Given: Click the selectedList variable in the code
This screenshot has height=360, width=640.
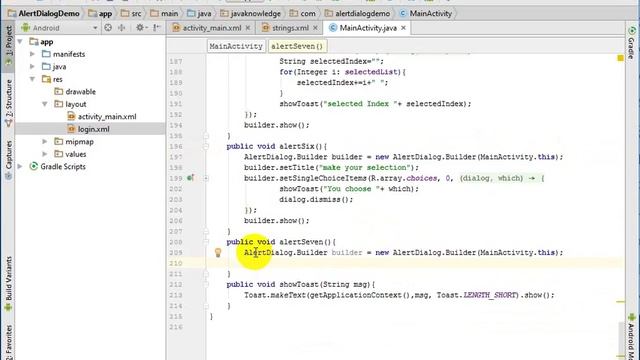Looking at the screenshot, I should [x=371, y=72].
